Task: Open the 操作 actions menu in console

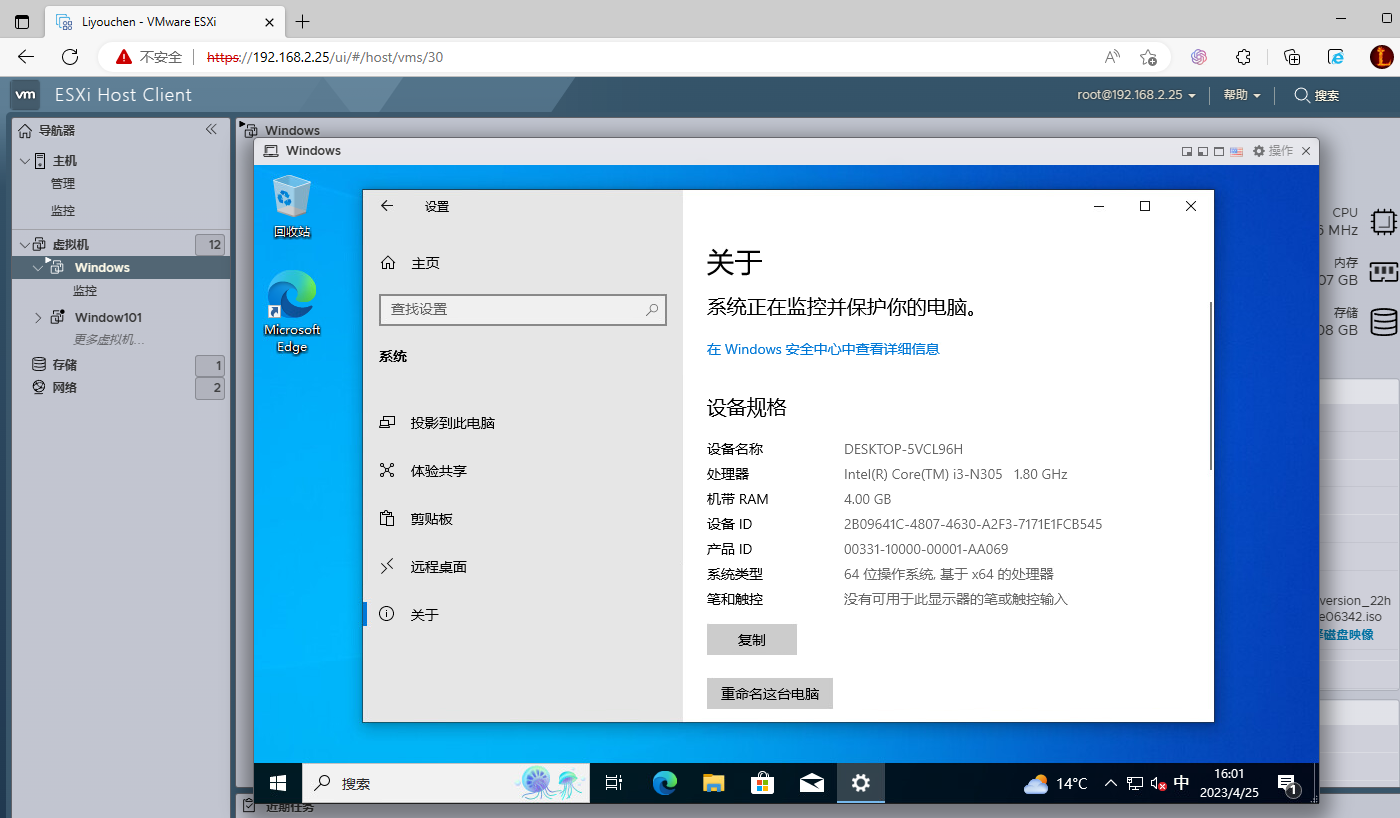Action: (1272, 151)
